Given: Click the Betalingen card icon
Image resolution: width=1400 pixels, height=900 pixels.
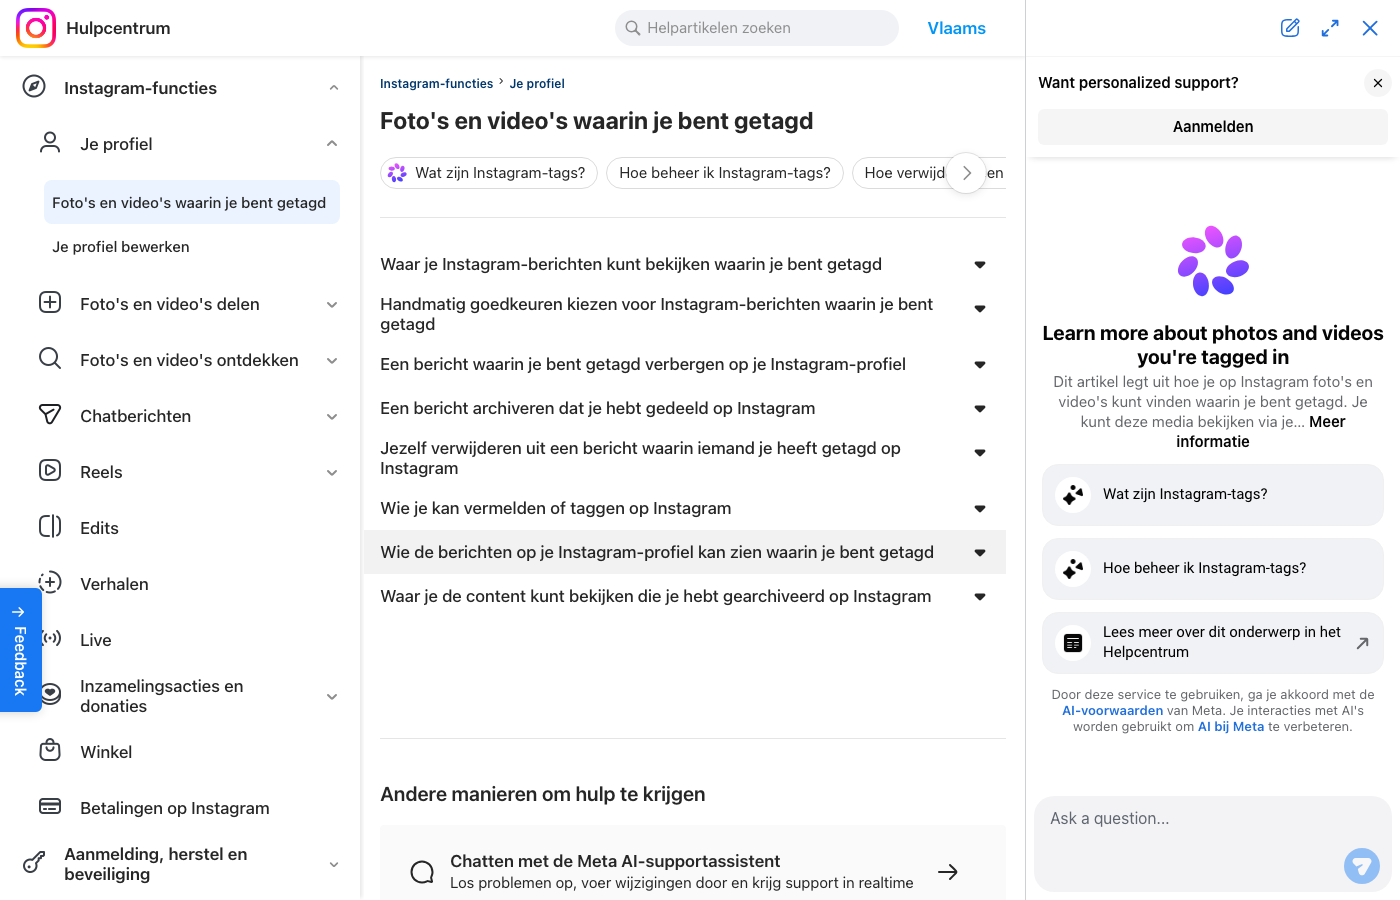Looking at the screenshot, I should click(50, 806).
